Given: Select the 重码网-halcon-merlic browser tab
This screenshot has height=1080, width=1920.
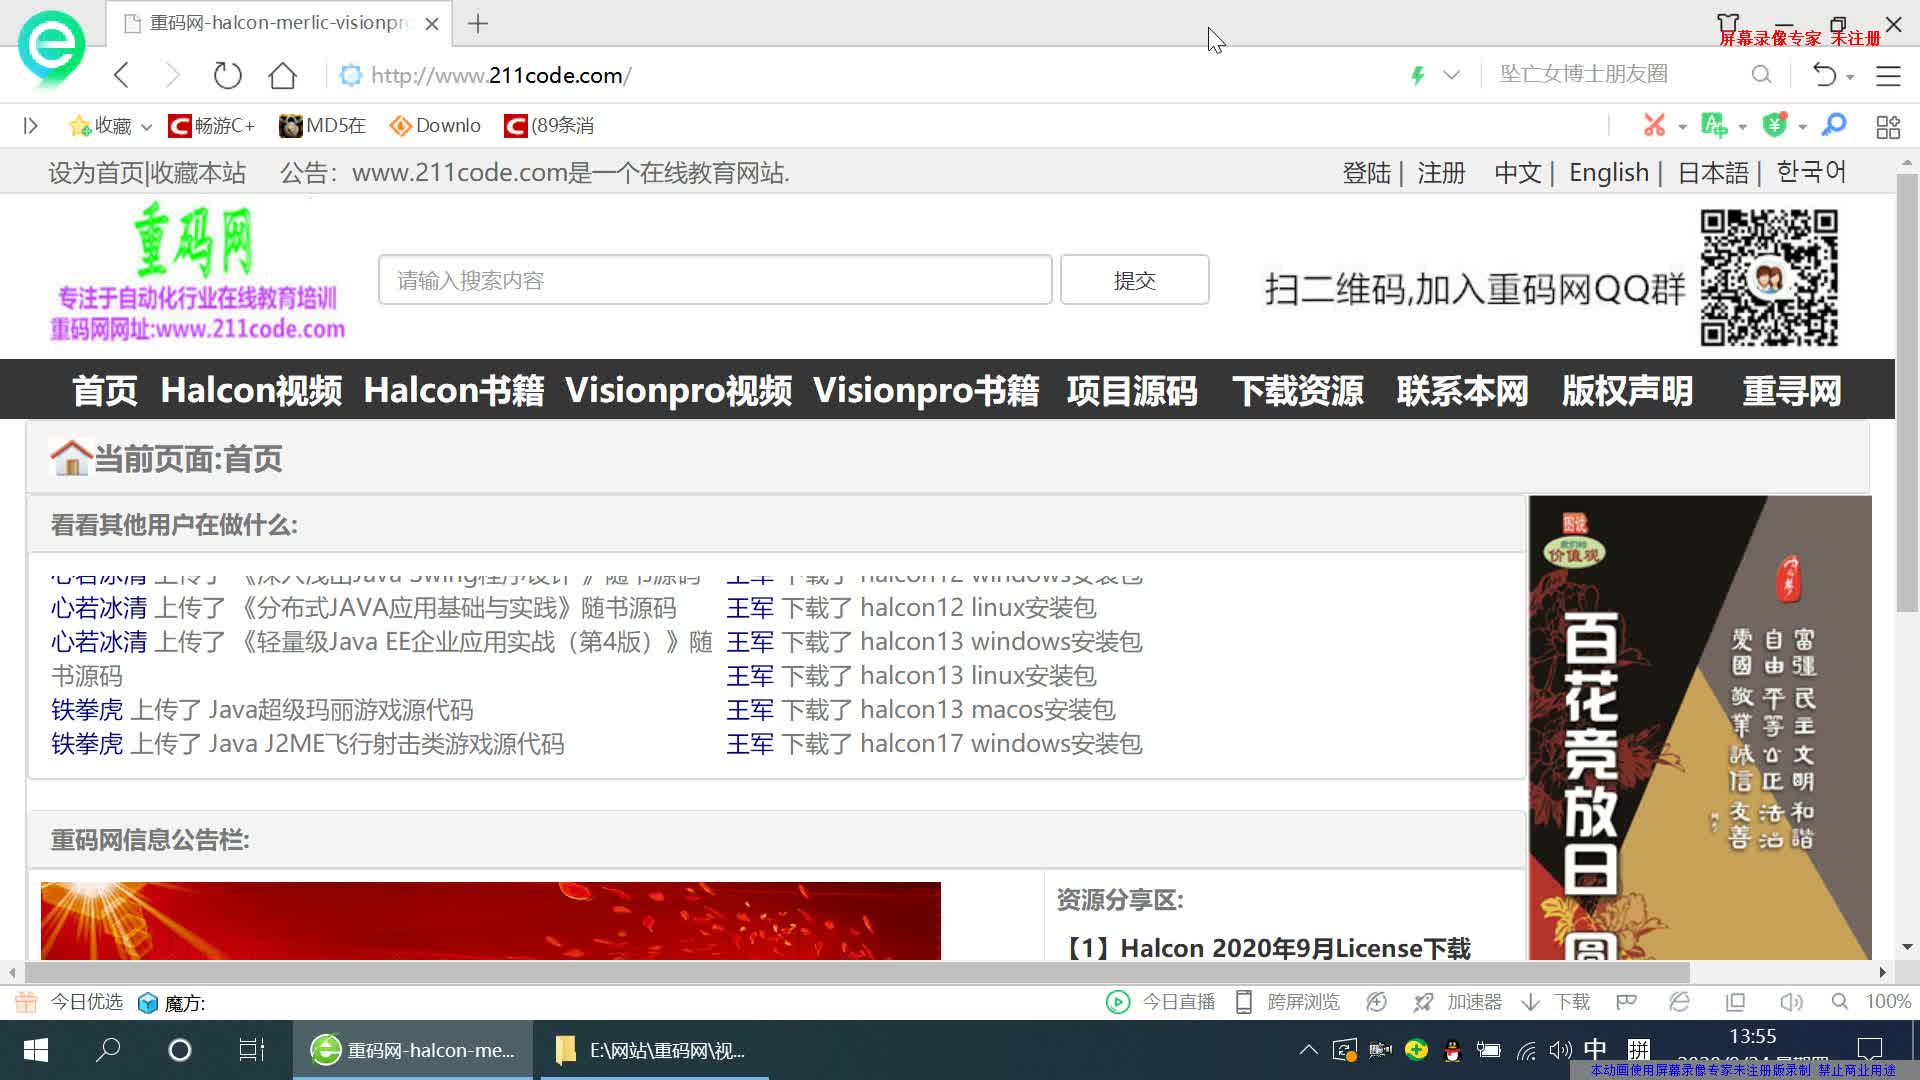Looking at the screenshot, I should point(270,22).
